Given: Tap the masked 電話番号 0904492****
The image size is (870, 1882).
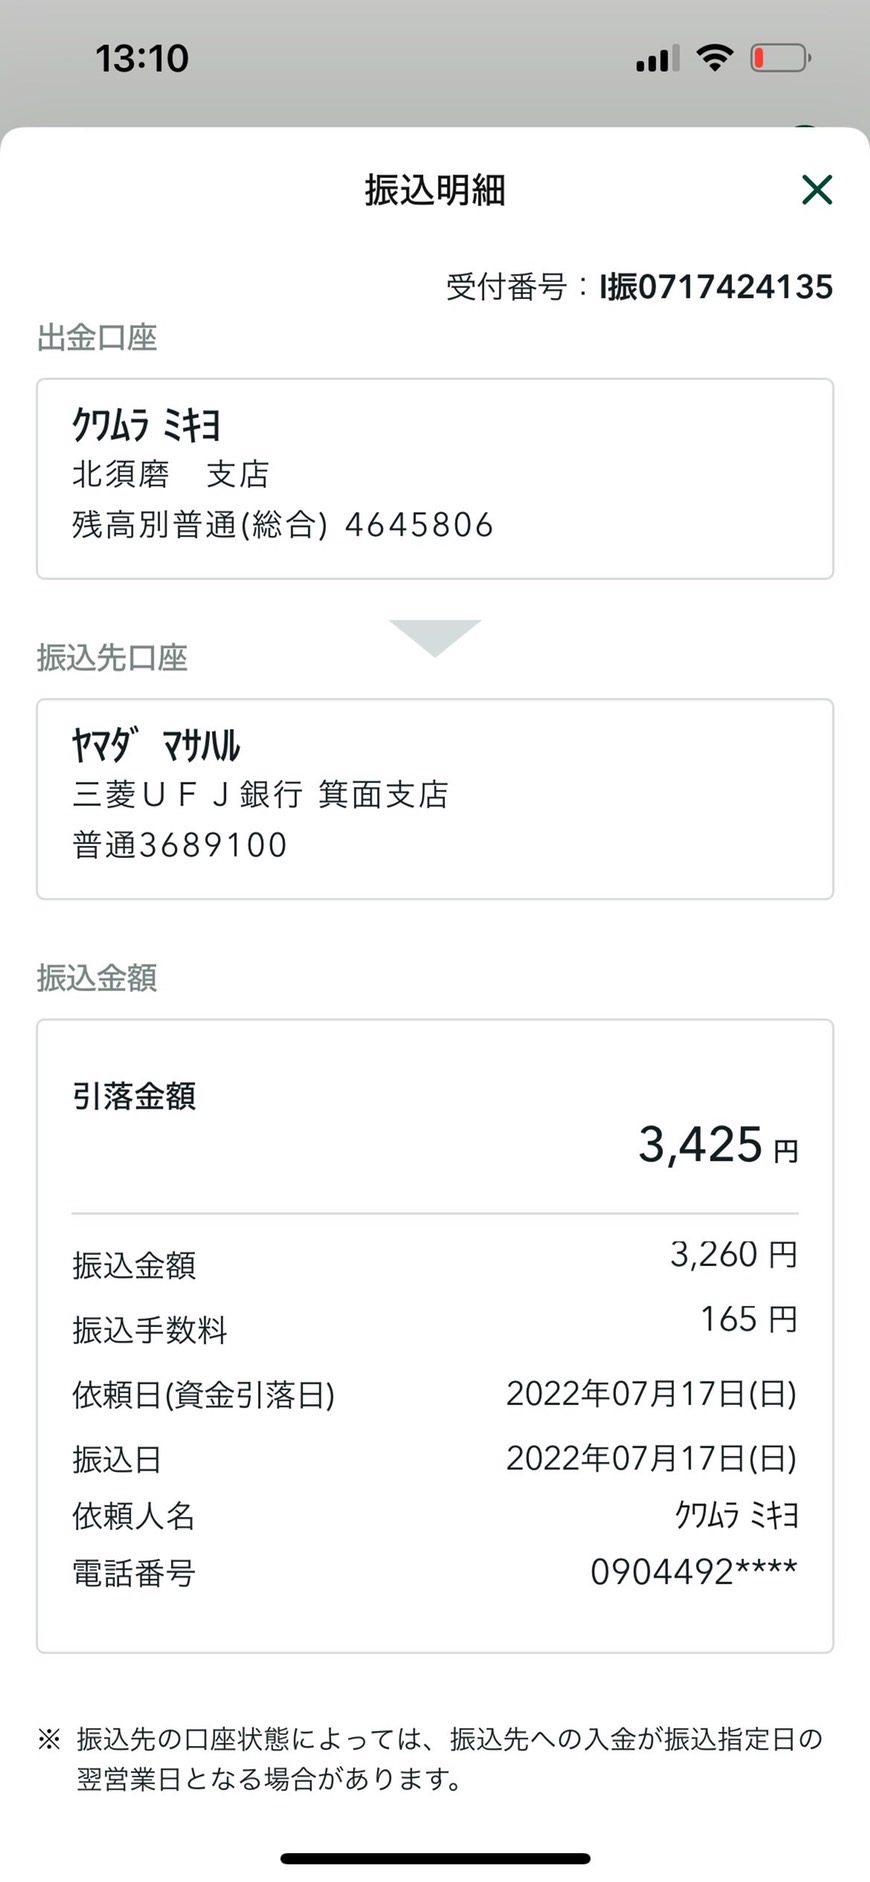Looking at the screenshot, I should pos(694,1572).
